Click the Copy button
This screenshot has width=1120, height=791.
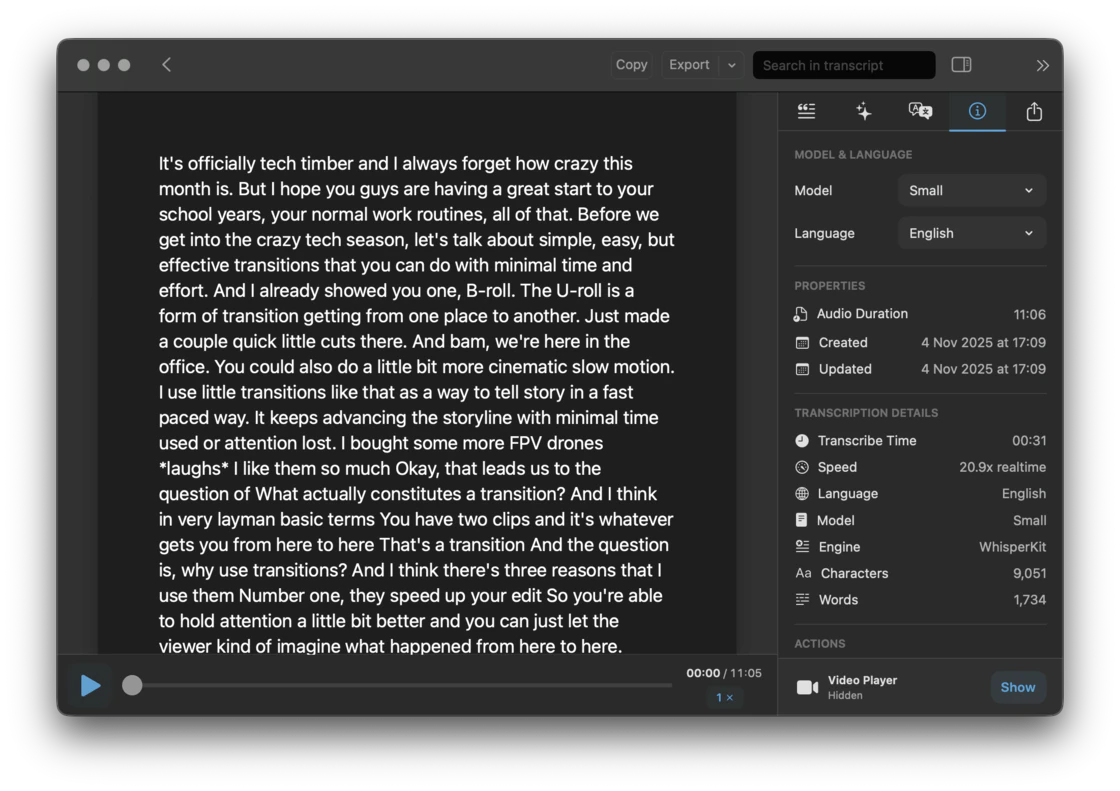[x=631, y=65]
